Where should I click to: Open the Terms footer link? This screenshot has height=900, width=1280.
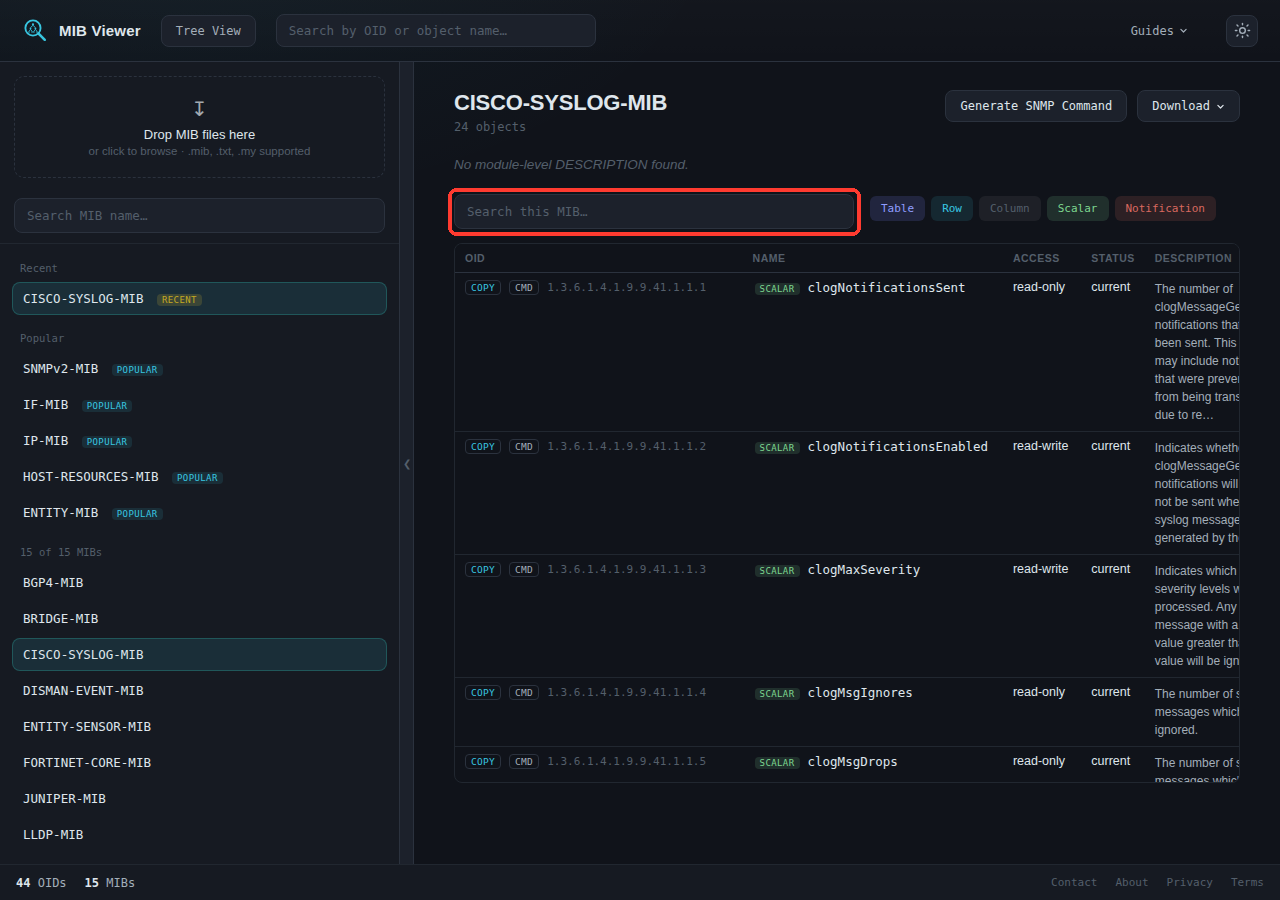(1247, 882)
